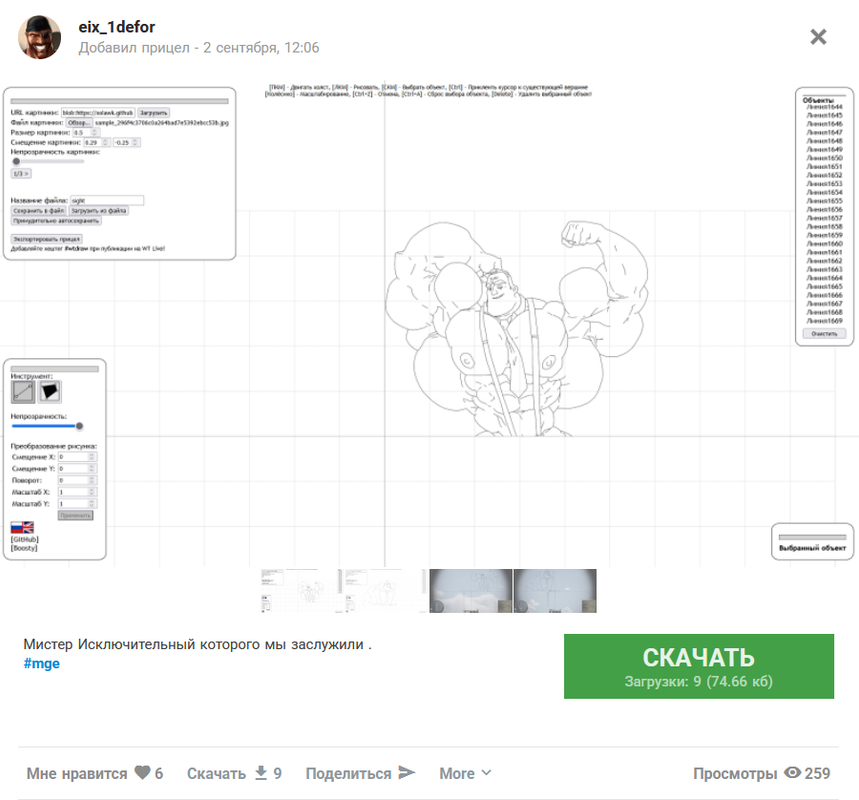
Task: Open the #mge hashtag
Action: click(42, 664)
